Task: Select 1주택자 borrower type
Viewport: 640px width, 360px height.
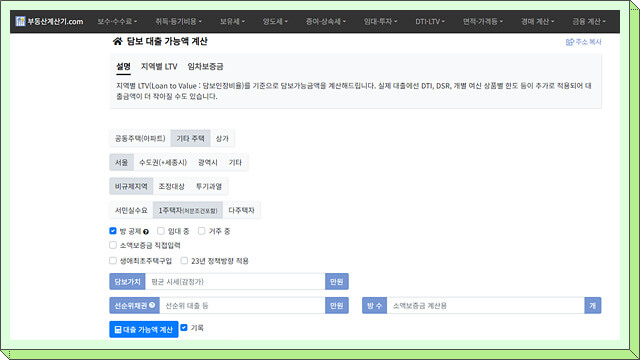Action: 188,210
